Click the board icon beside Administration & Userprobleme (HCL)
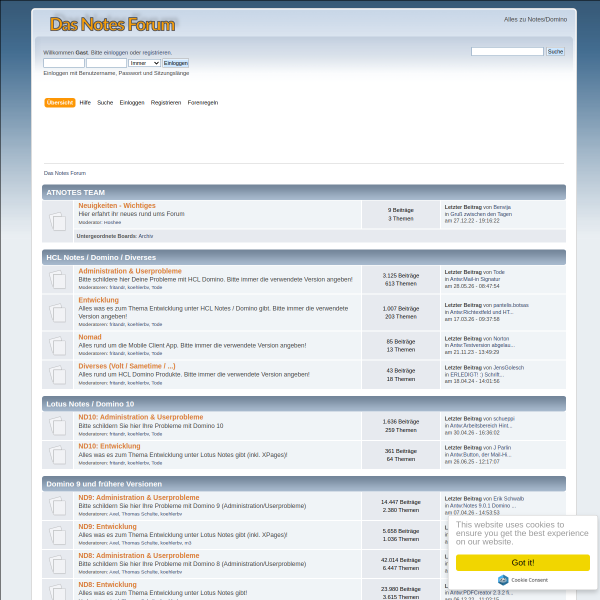Image resolution: width=600 pixels, height=600 pixels. coord(57,279)
